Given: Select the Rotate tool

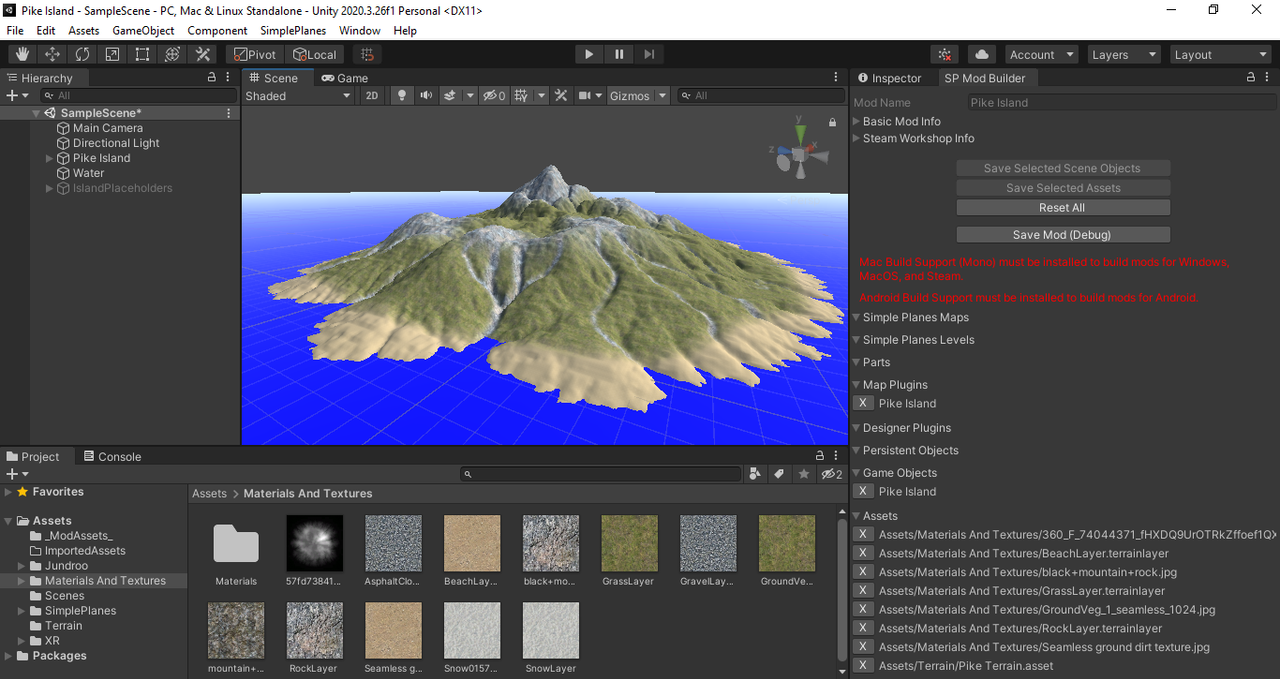Looking at the screenshot, I should [x=82, y=54].
